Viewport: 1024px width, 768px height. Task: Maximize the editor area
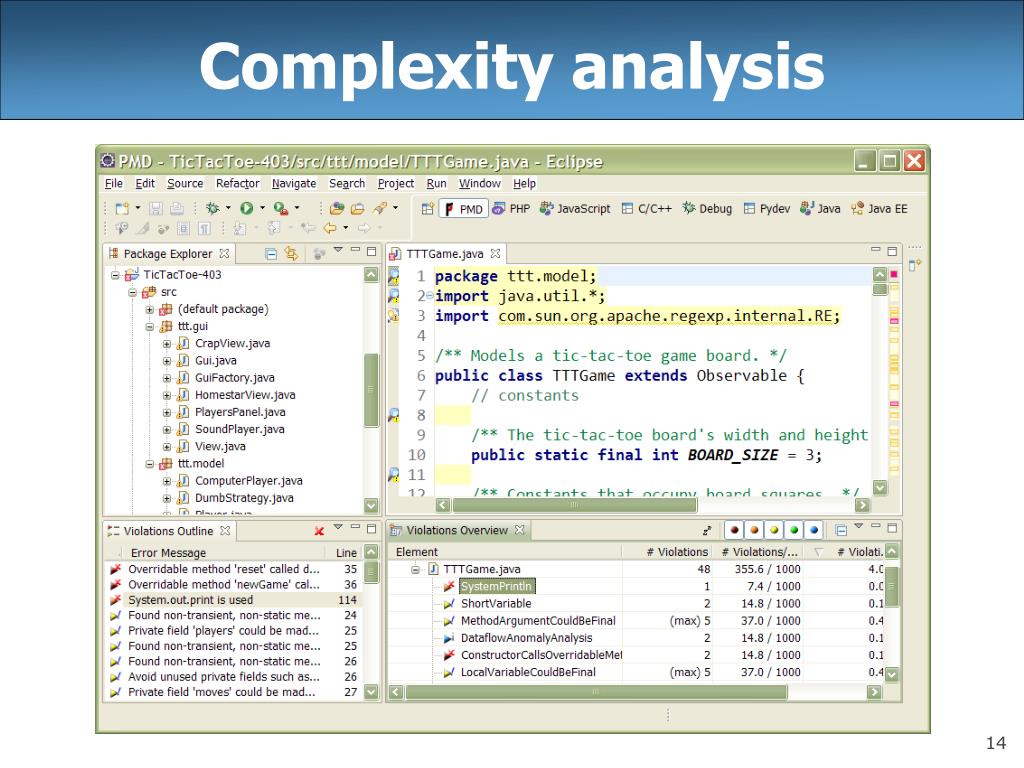coord(892,251)
